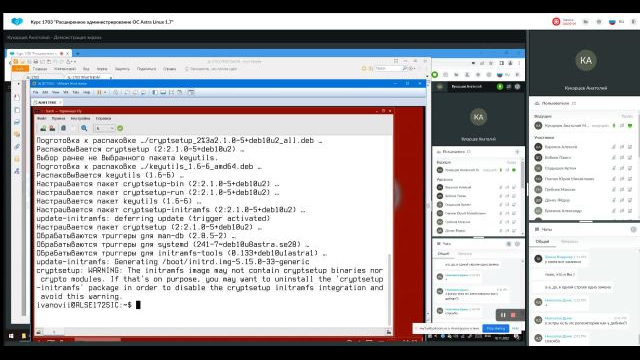Click the blue button in notification popup

tap(496, 328)
